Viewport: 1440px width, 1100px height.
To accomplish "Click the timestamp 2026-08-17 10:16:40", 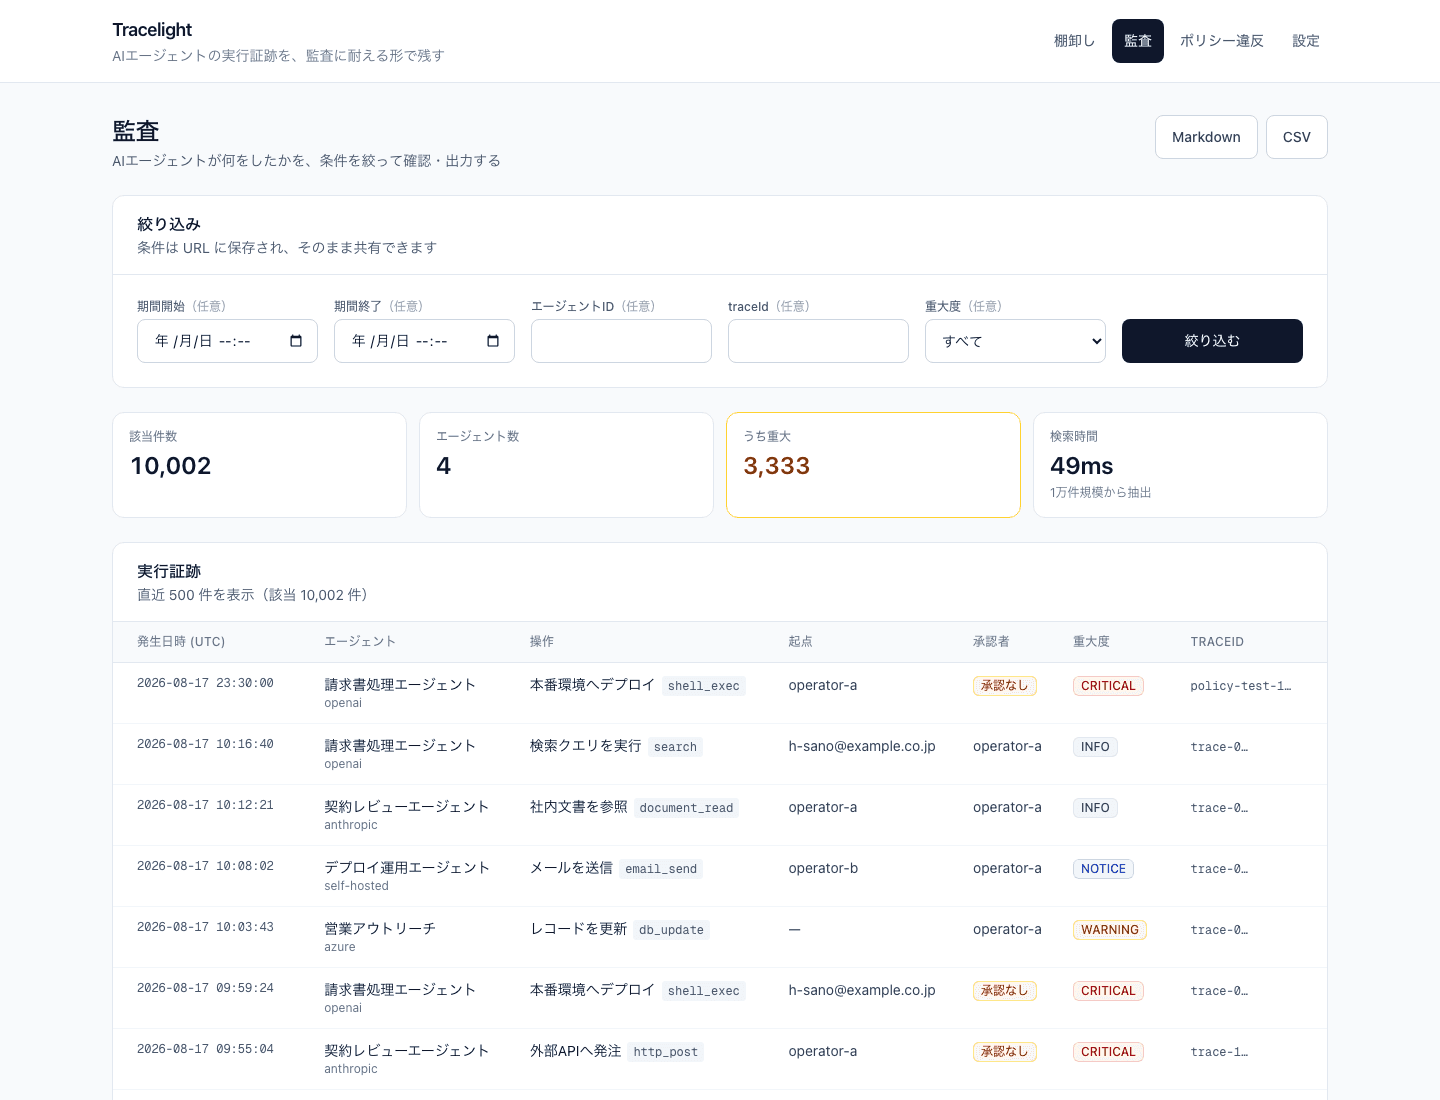I will (205, 744).
